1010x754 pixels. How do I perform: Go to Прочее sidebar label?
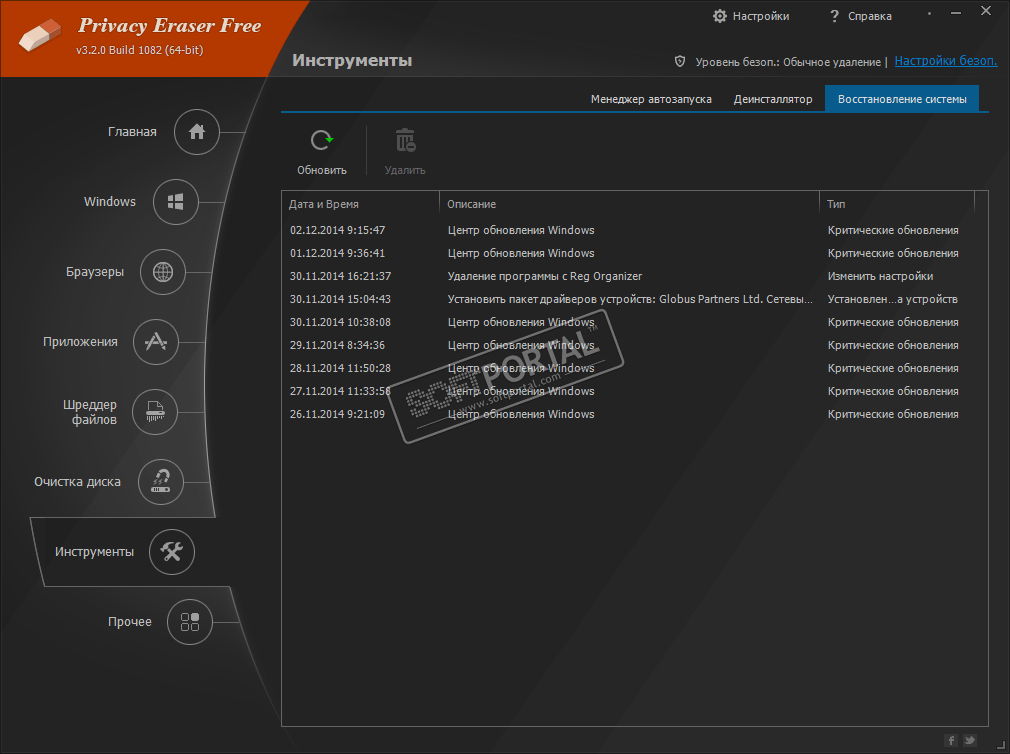click(x=129, y=622)
